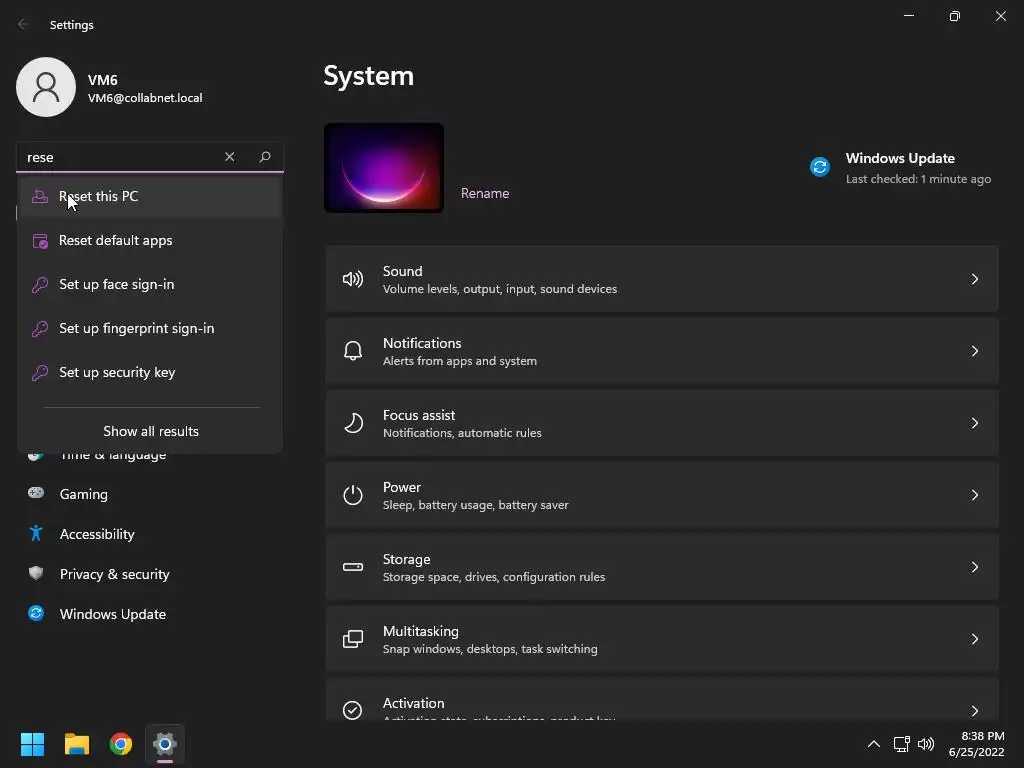Select Reset default apps result
1024x768 pixels.
pyautogui.click(x=150, y=240)
